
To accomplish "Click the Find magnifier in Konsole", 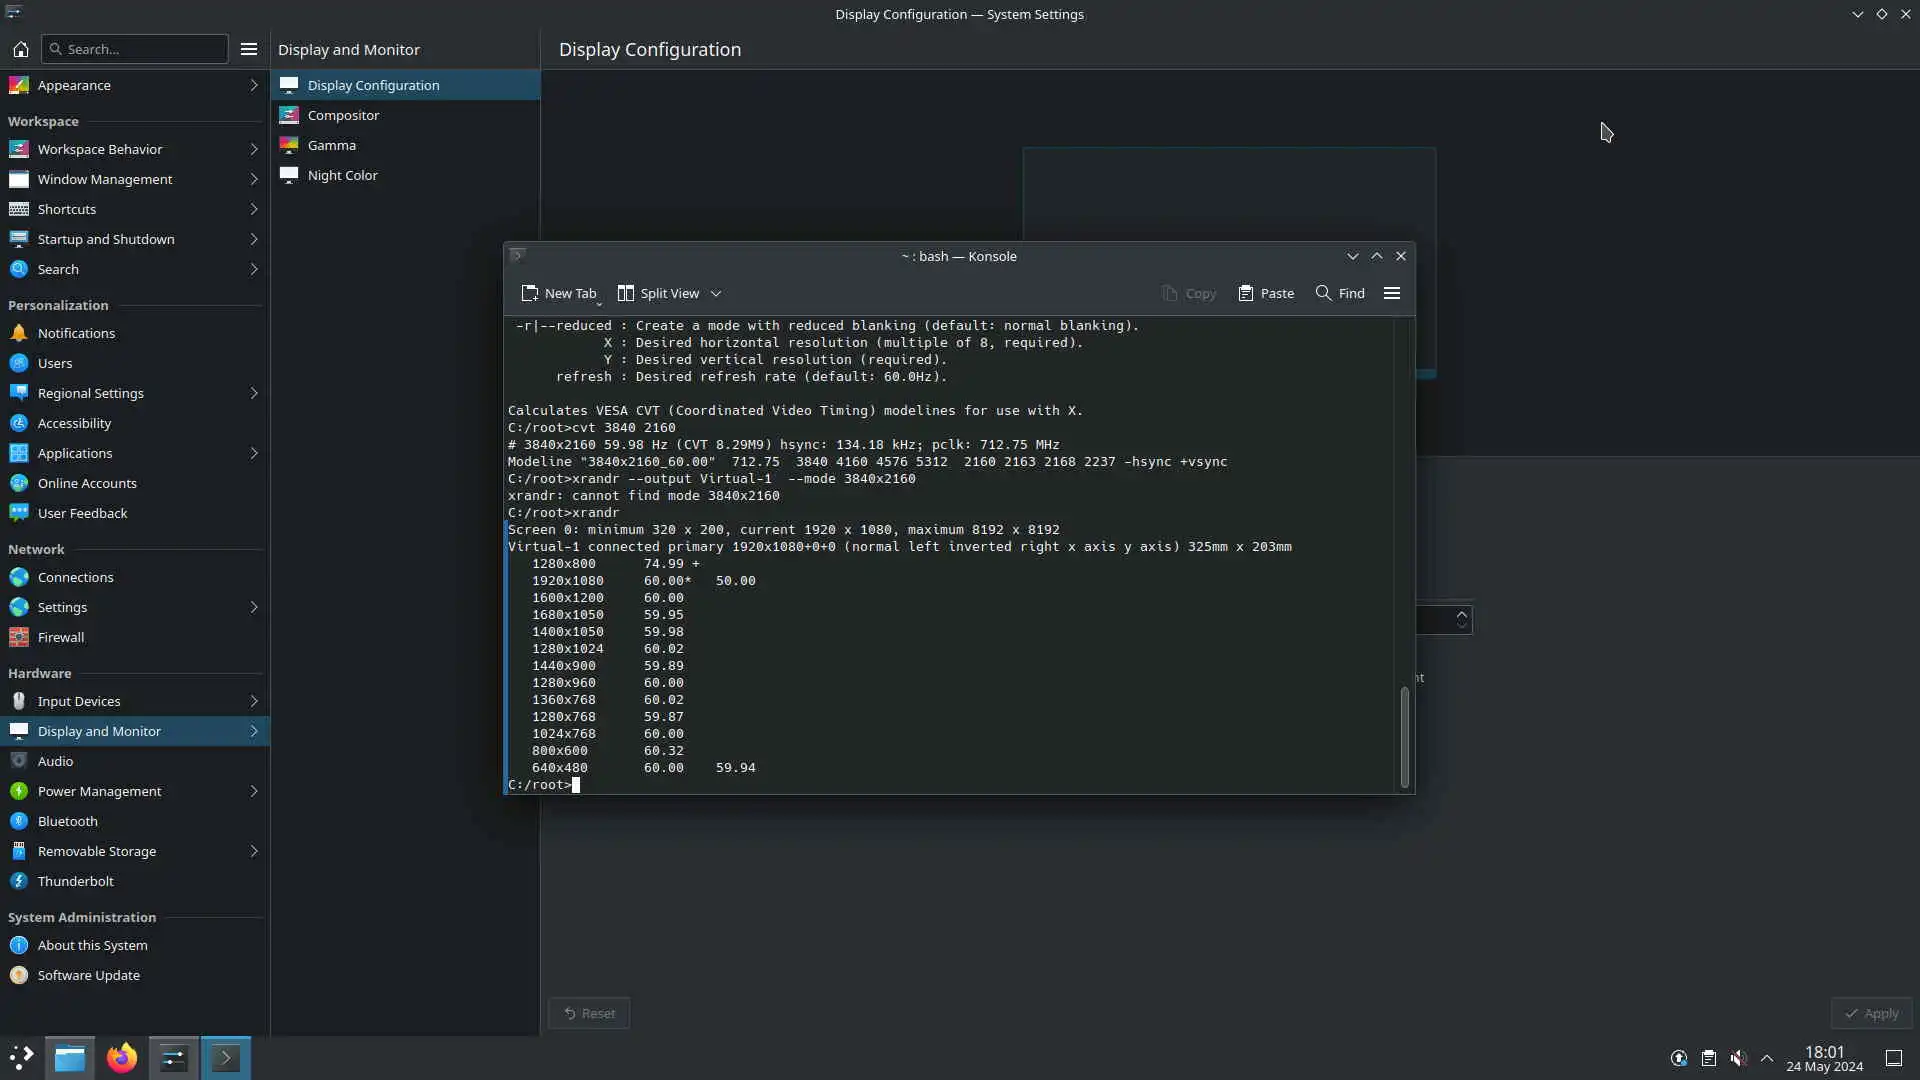I will (1324, 293).
